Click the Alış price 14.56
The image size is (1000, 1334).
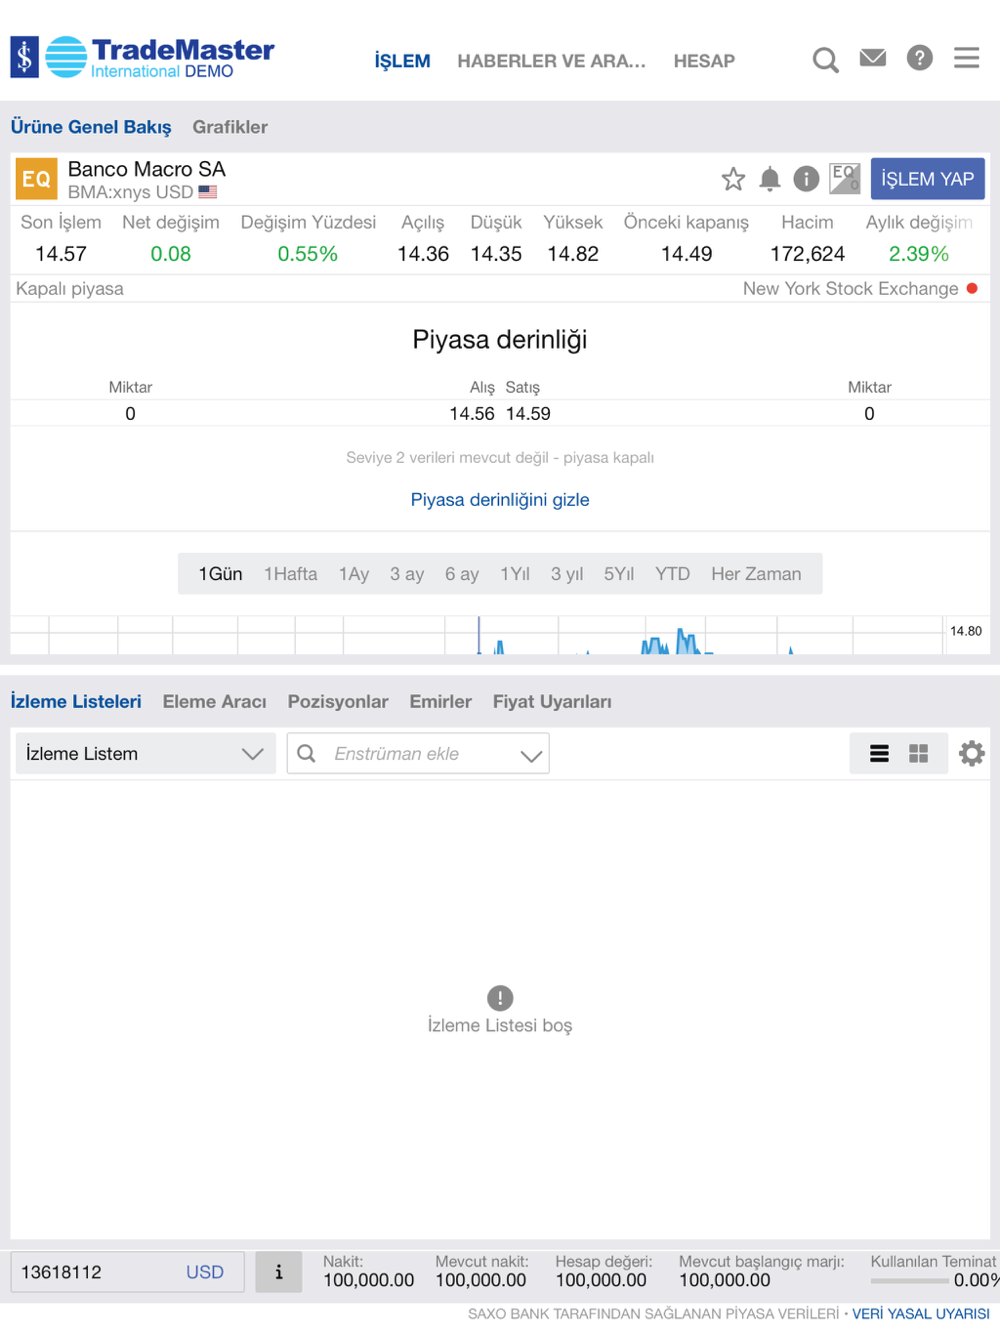pos(472,414)
